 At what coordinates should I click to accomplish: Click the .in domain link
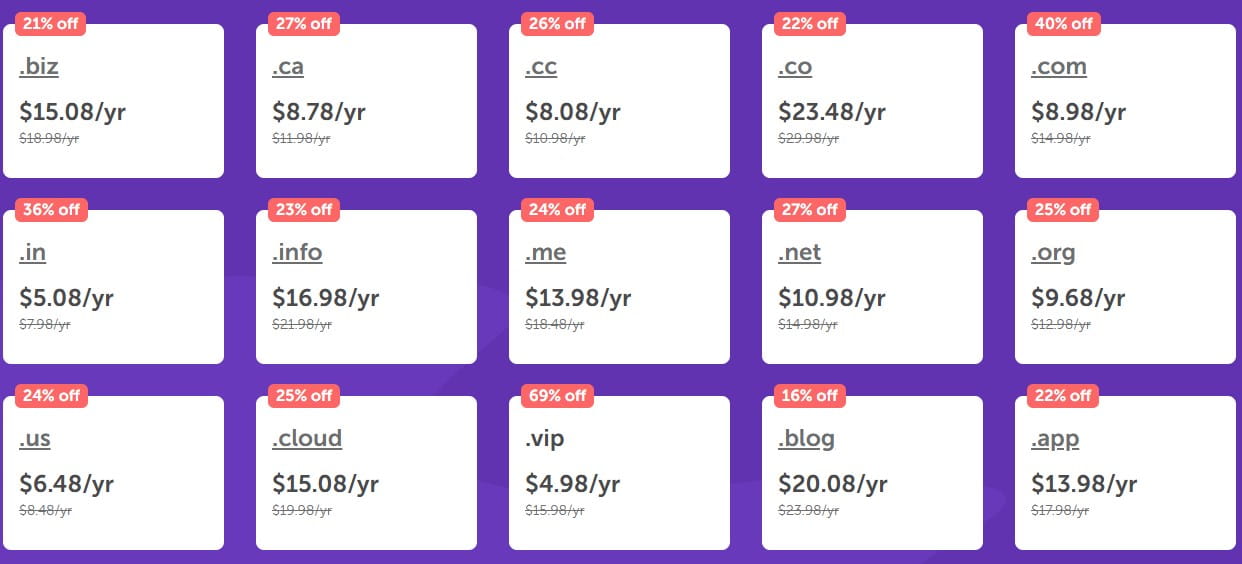(33, 253)
